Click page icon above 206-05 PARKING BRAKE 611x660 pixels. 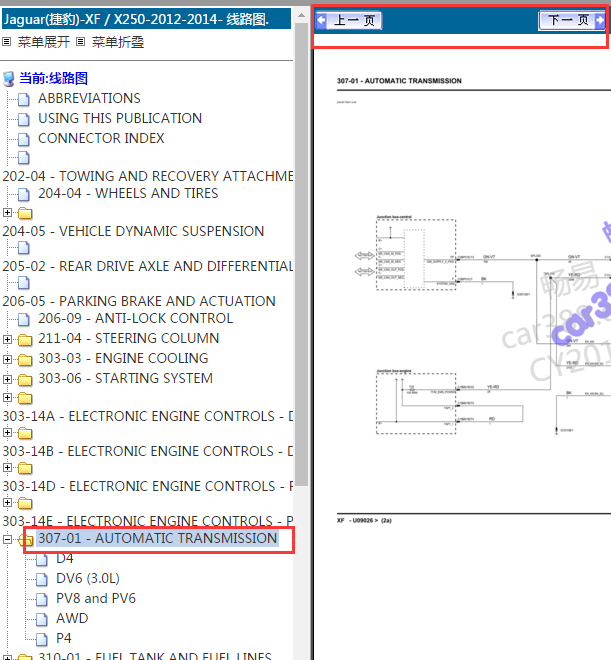coord(24,283)
